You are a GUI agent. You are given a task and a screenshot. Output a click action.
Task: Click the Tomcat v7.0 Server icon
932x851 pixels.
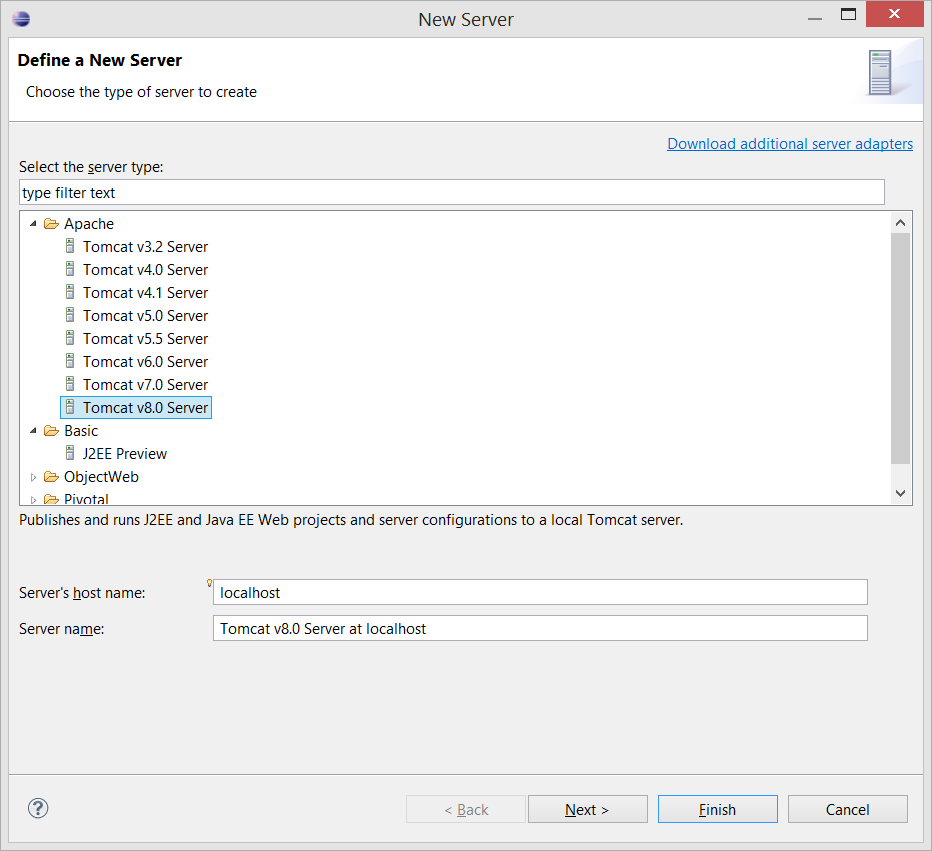70,384
